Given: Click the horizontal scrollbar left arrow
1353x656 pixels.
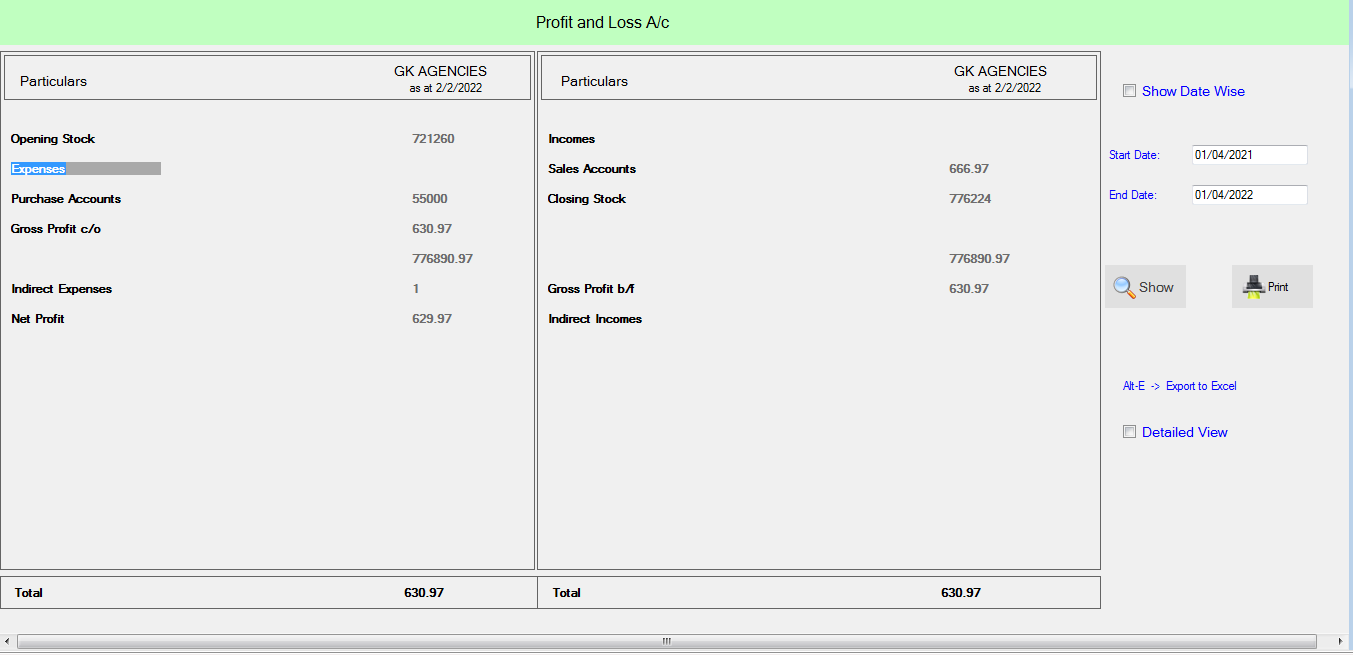Looking at the screenshot, I should [8, 641].
